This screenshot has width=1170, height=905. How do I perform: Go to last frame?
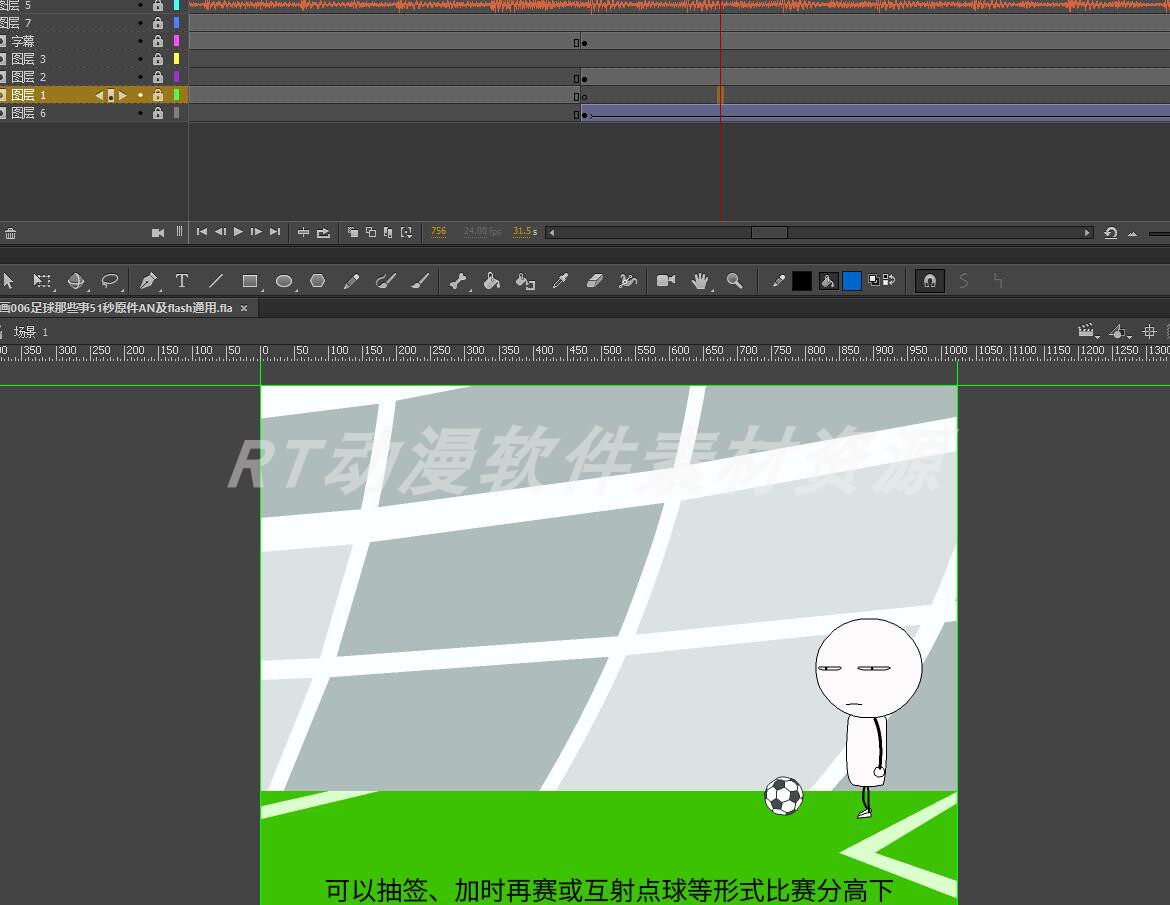click(275, 232)
